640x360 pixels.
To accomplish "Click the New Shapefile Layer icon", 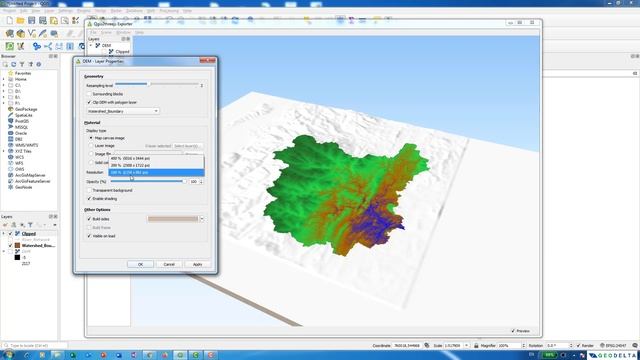I will 31,33.
